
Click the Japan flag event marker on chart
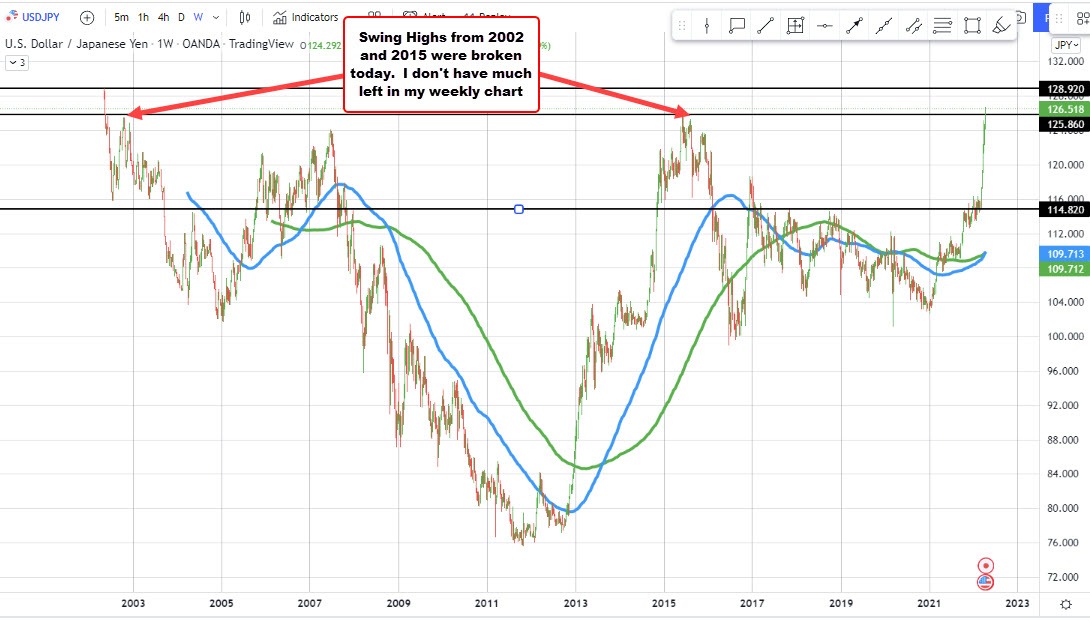coord(986,565)
